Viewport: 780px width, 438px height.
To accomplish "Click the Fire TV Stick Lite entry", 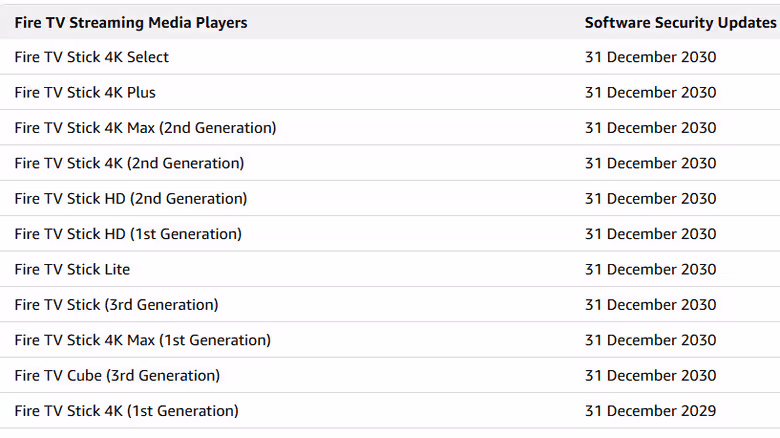I will 72,269.
